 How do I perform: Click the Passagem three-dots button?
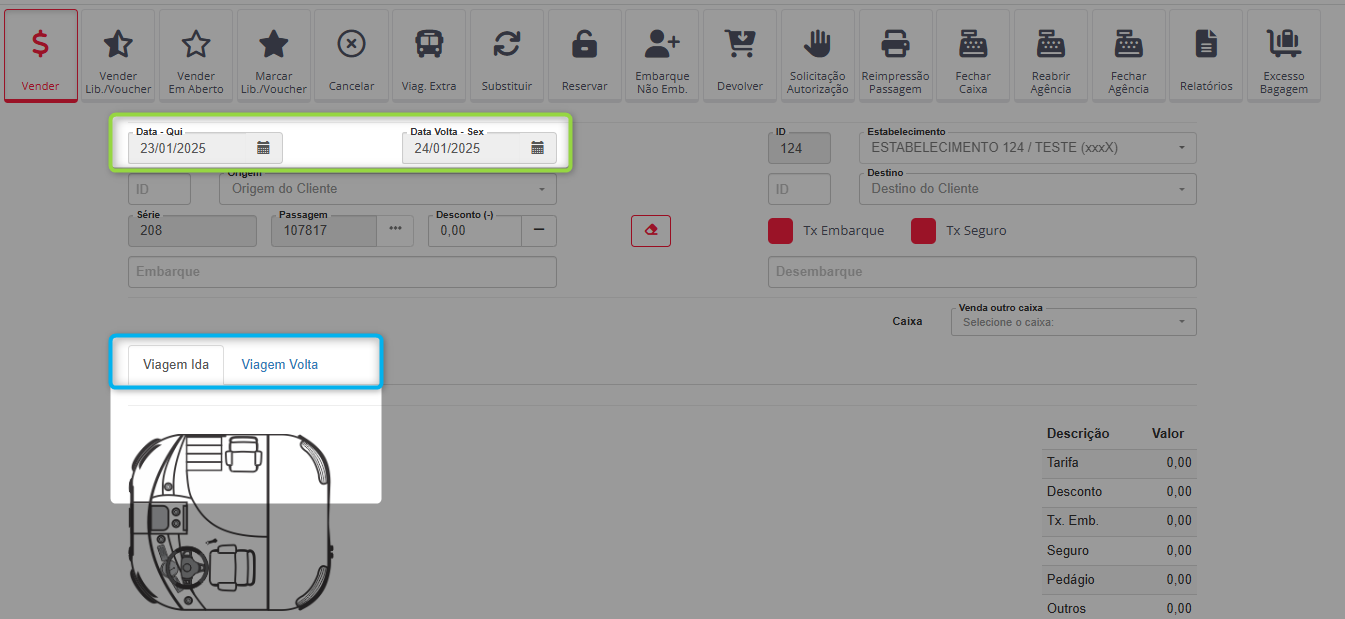[395, 230]
